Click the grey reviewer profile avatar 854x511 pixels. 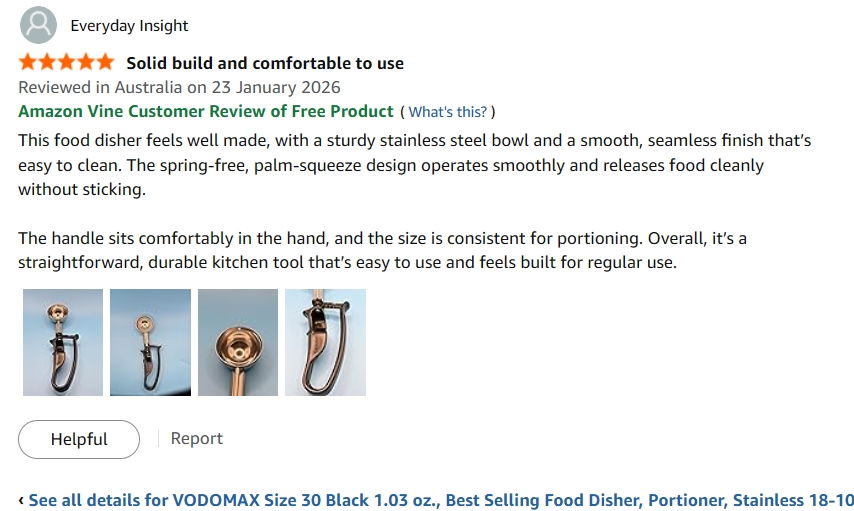[x=38, y=25]
